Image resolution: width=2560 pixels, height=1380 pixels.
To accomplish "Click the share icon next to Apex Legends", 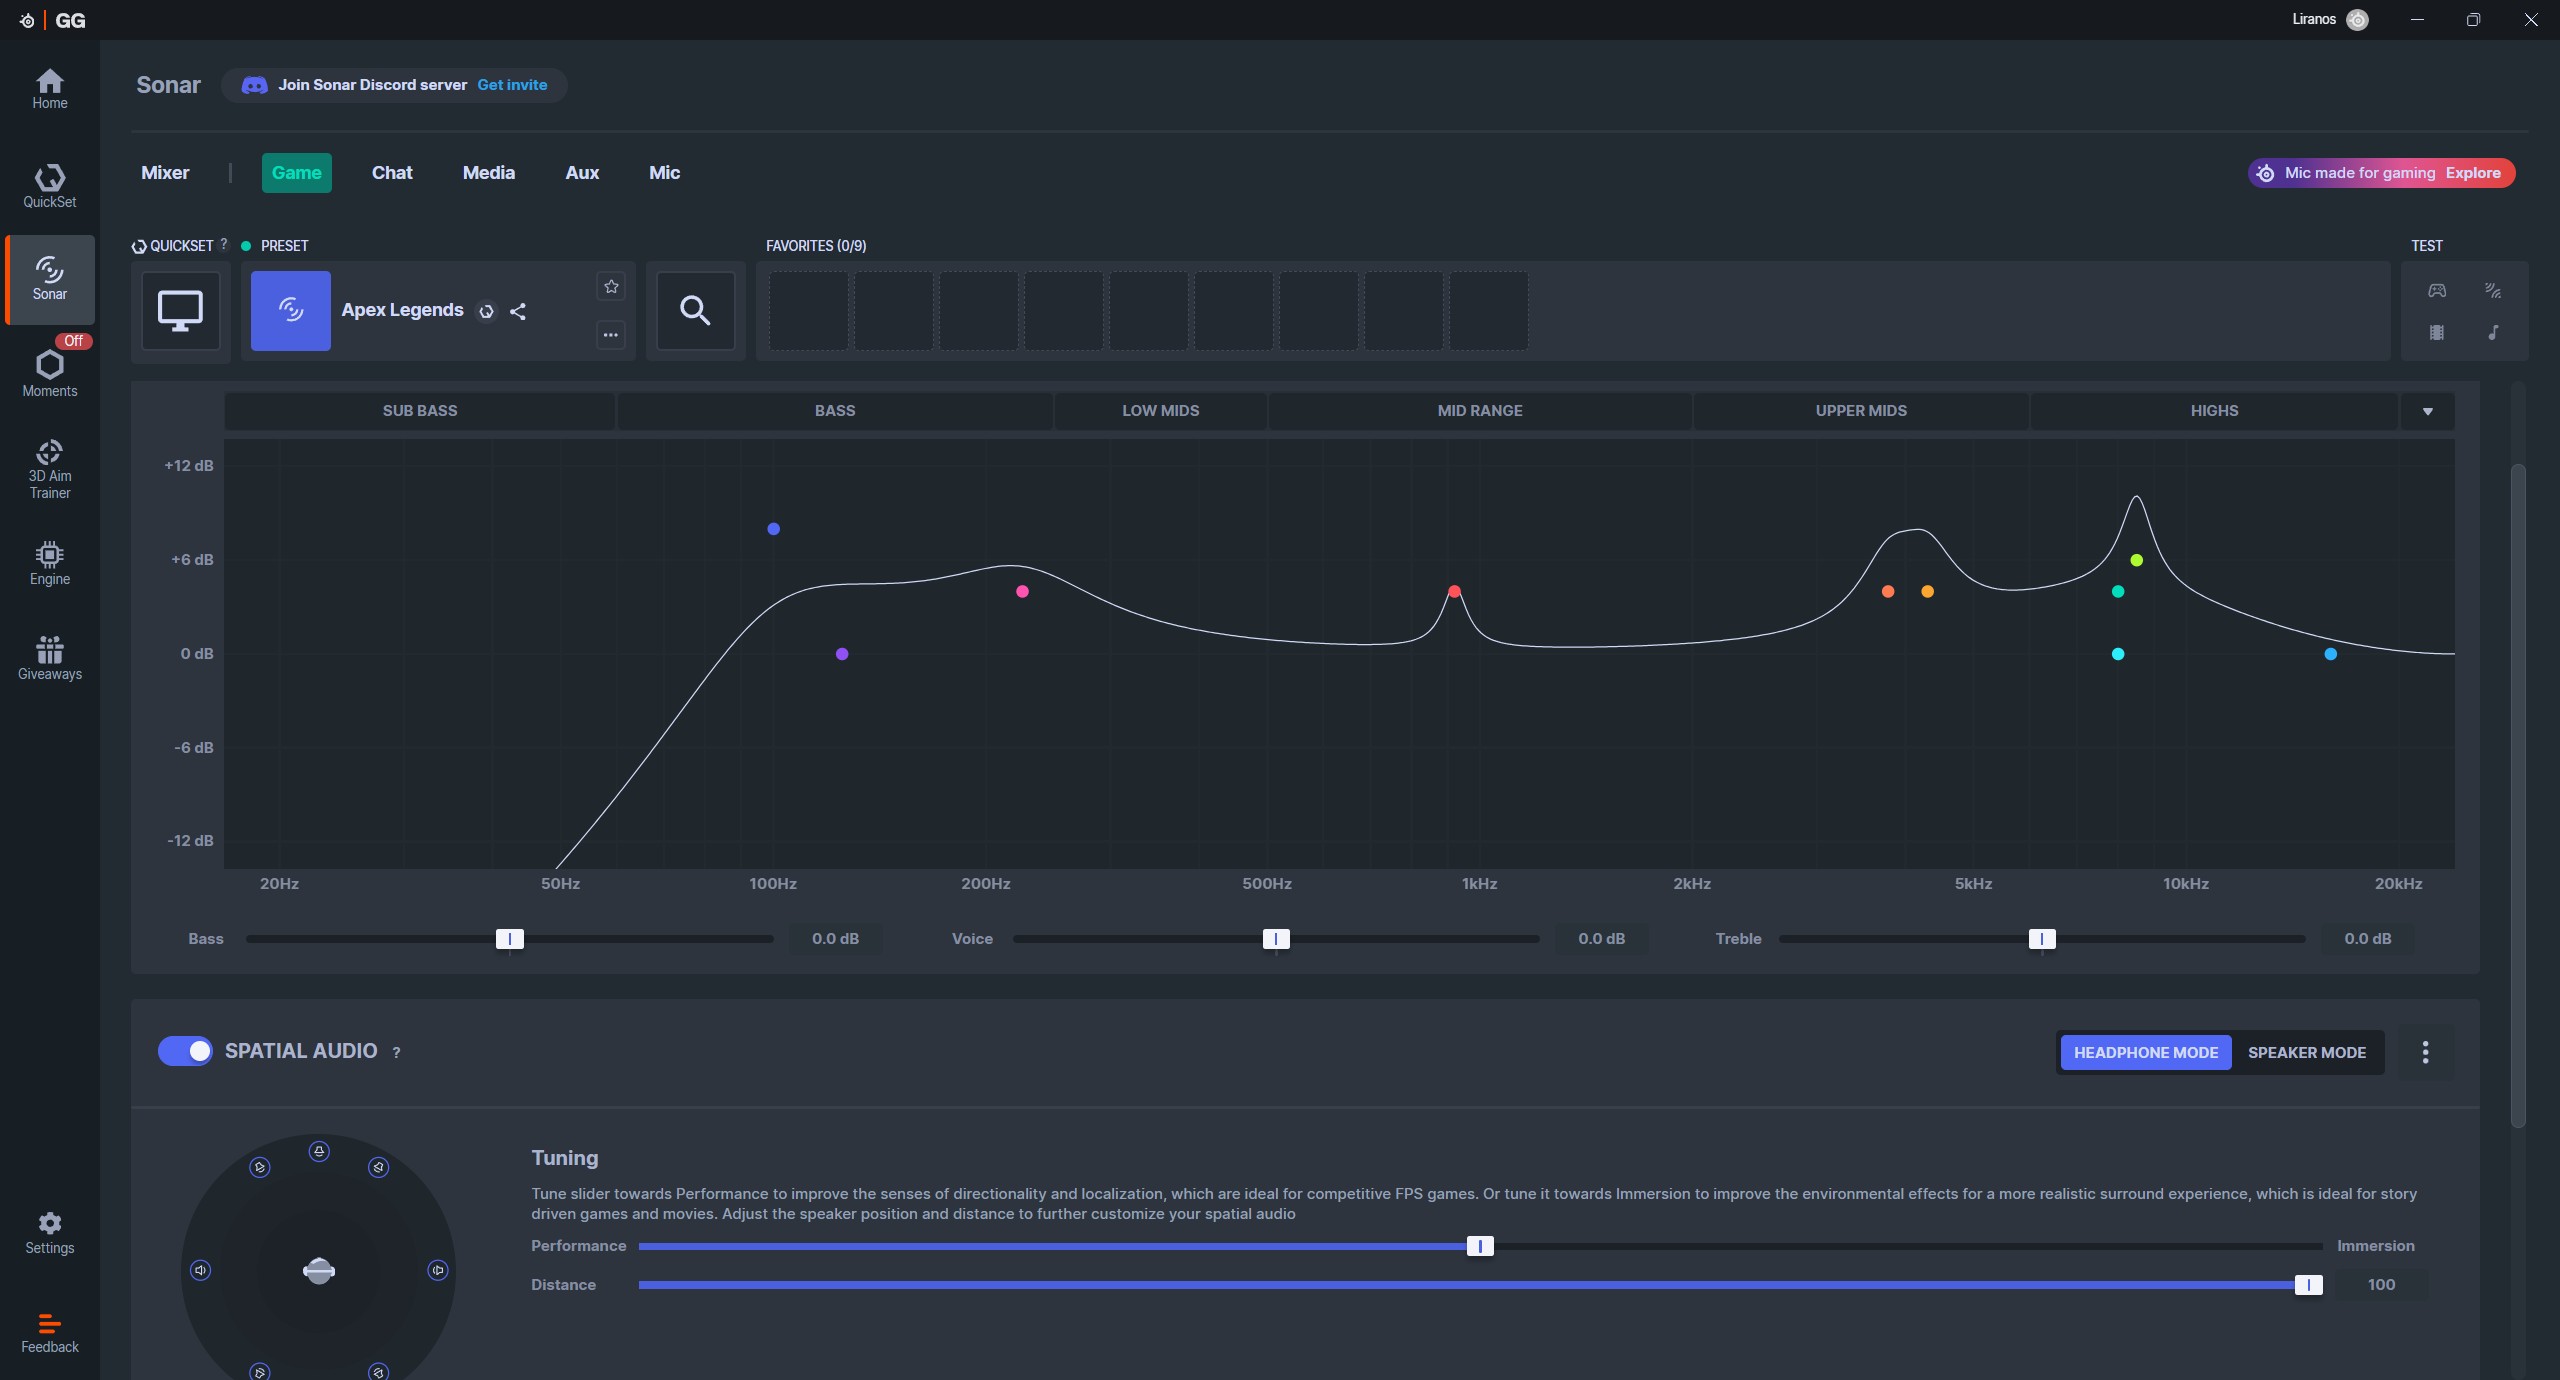I will coord(518,311).
